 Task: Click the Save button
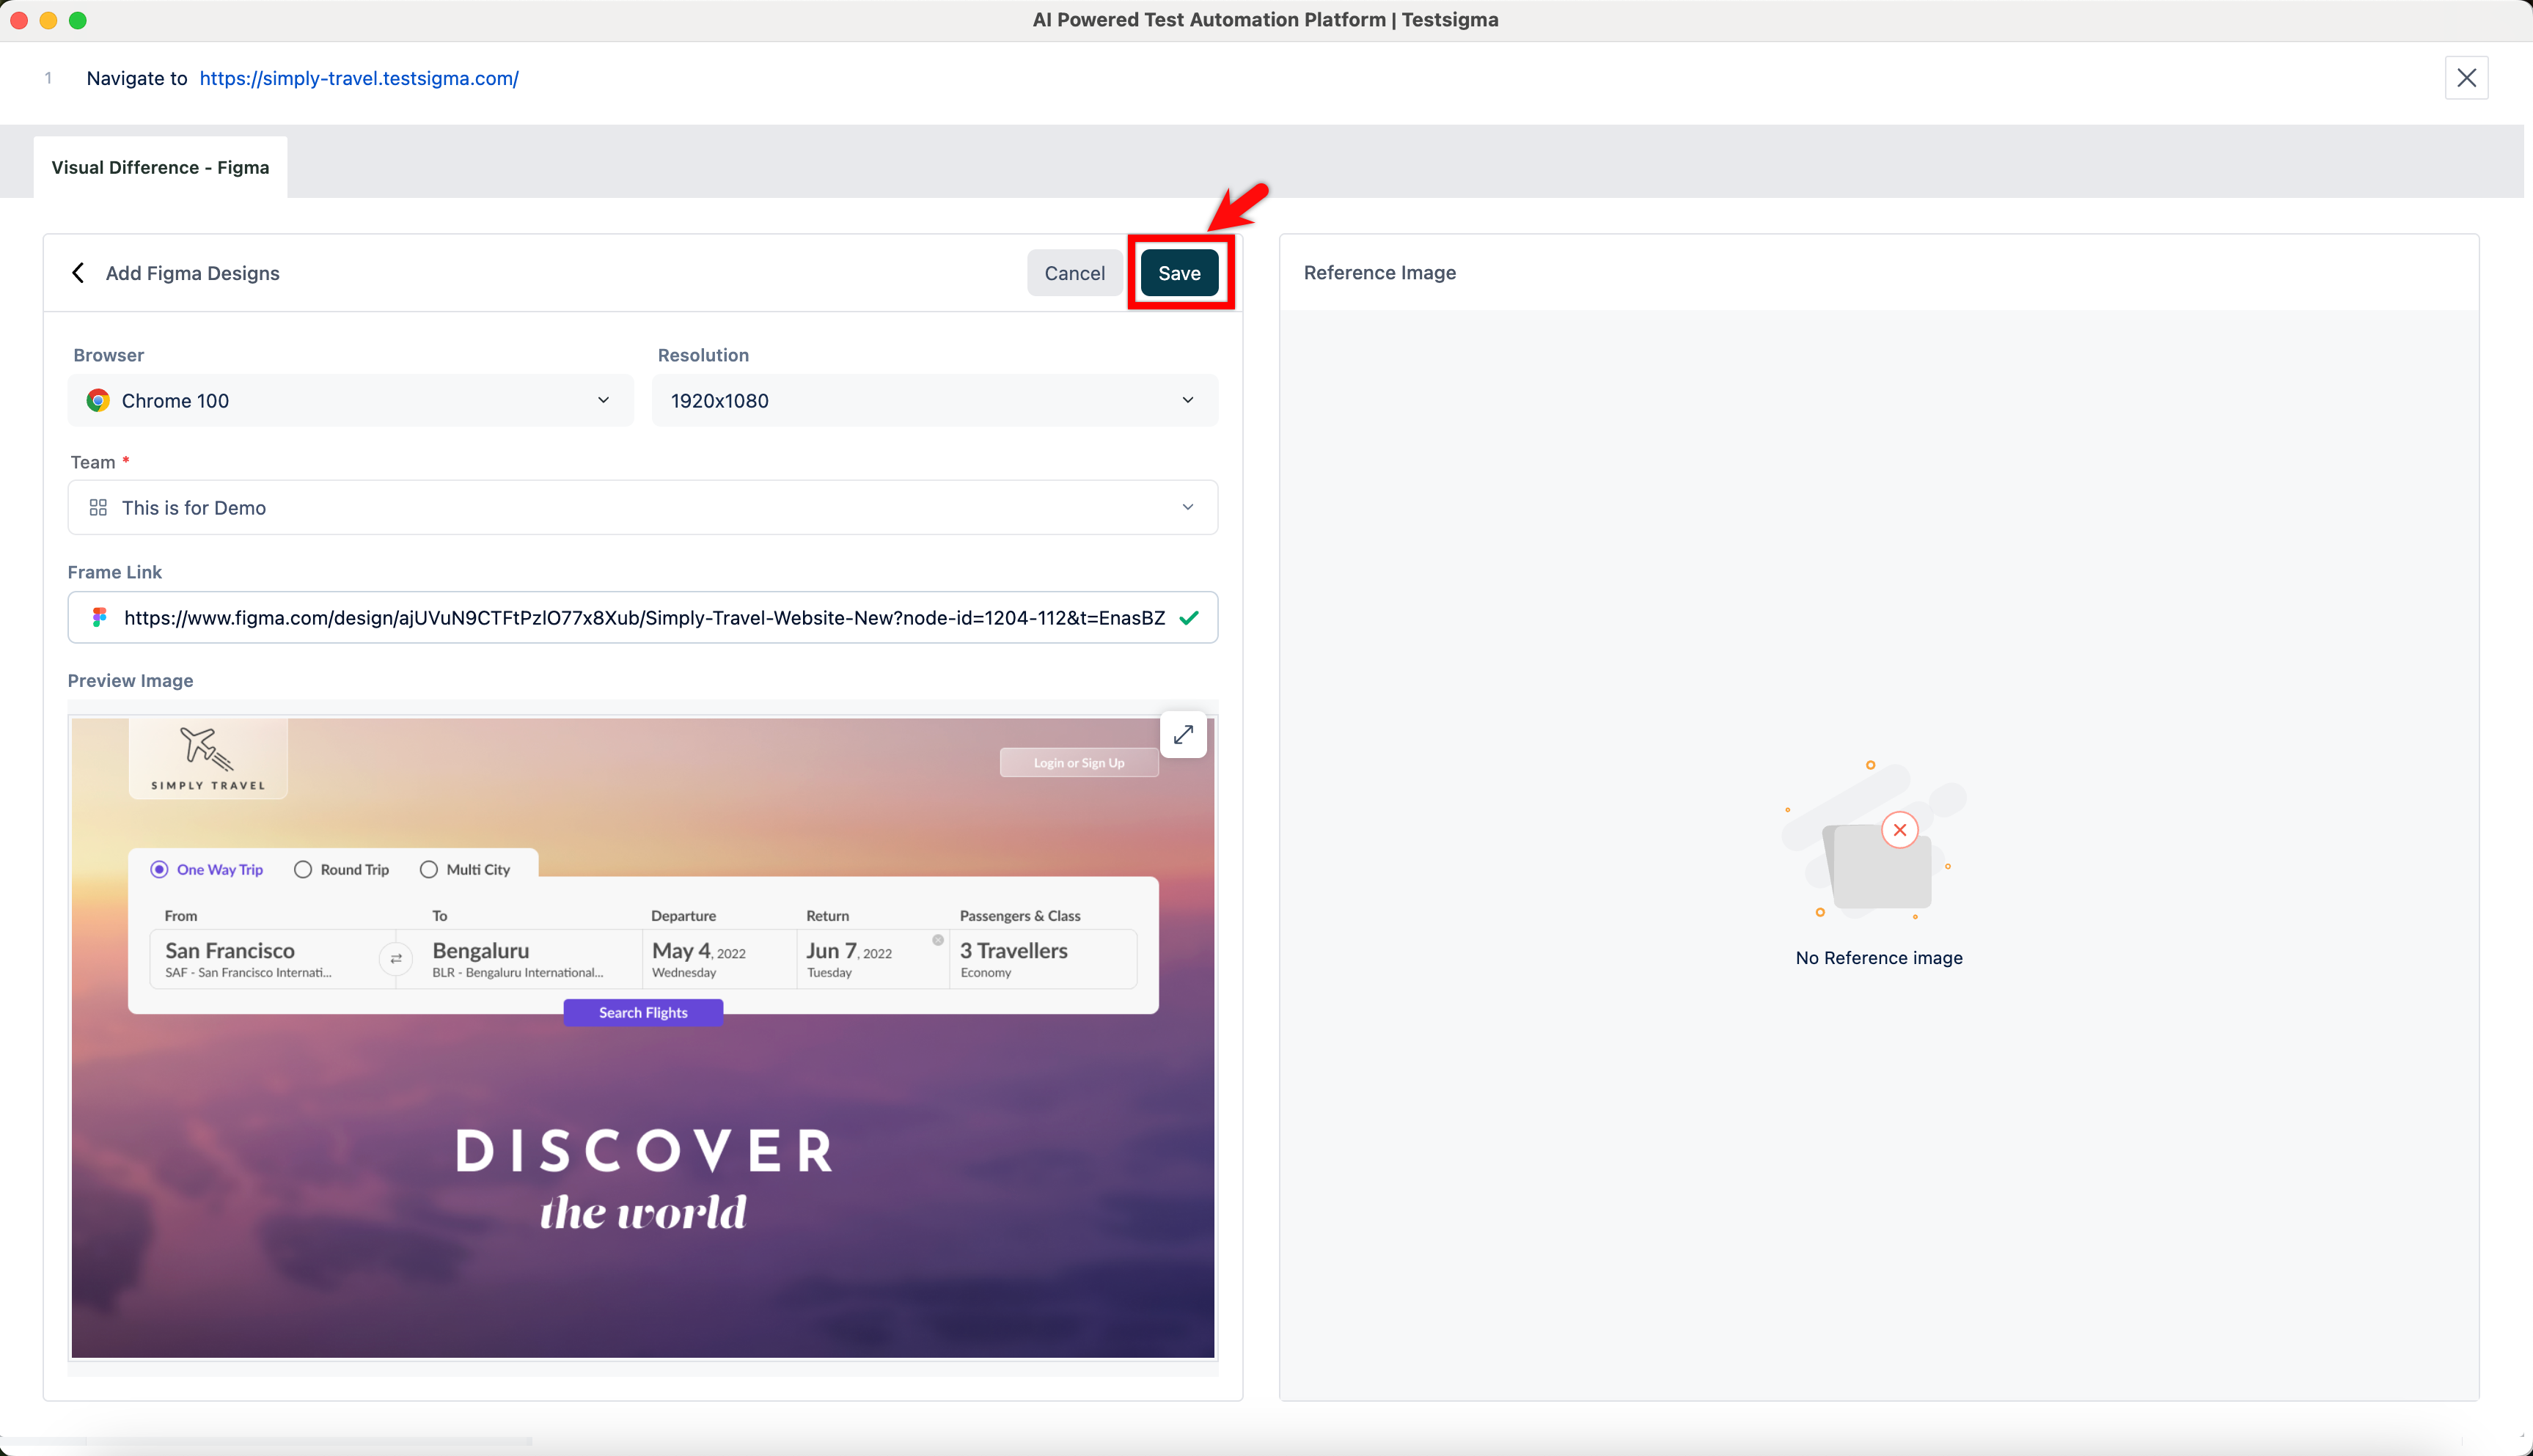[x=1179, y=273]
